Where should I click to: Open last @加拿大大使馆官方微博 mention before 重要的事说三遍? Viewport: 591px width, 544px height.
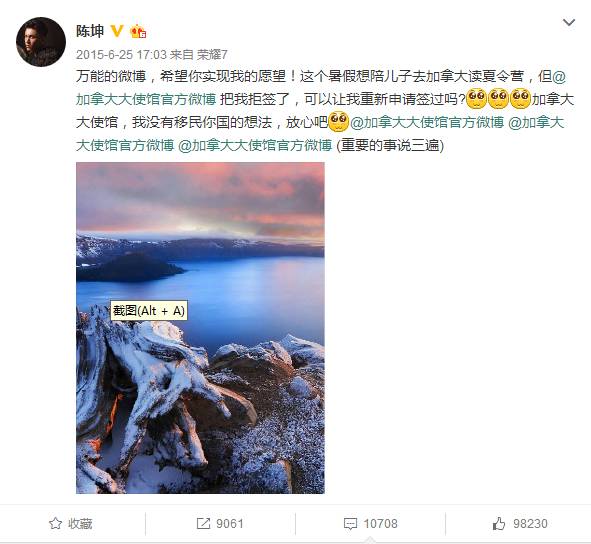click(254, 145)
